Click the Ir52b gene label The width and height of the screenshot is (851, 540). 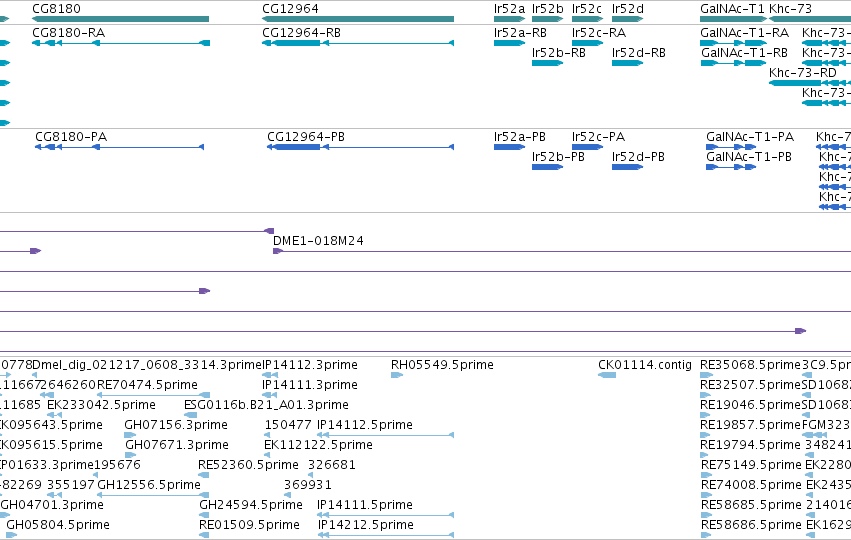(548, 9)
